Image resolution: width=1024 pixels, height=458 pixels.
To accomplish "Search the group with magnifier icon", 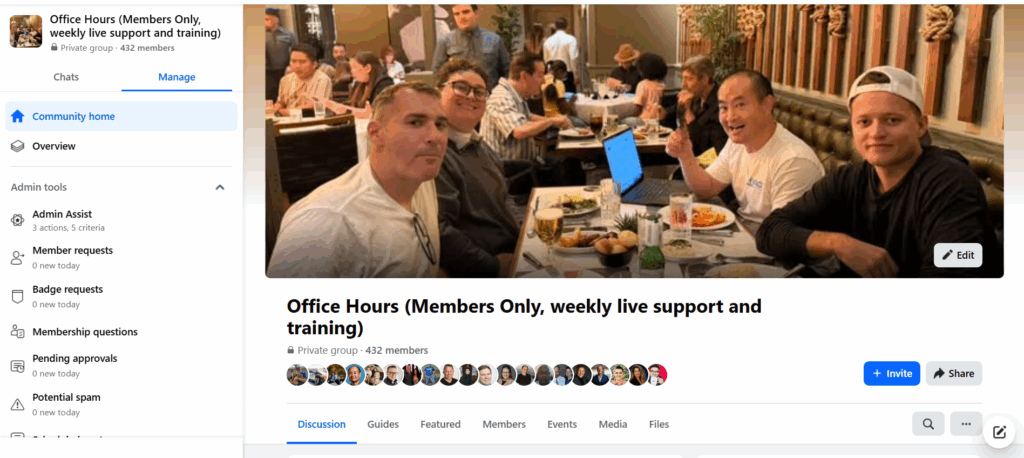I will 928,424.
